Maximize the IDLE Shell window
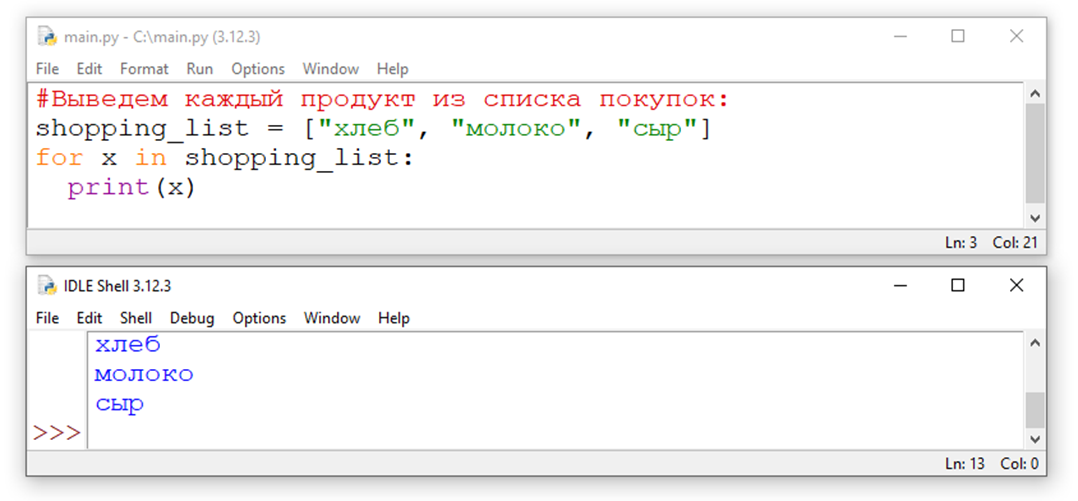 pos(958,285)
